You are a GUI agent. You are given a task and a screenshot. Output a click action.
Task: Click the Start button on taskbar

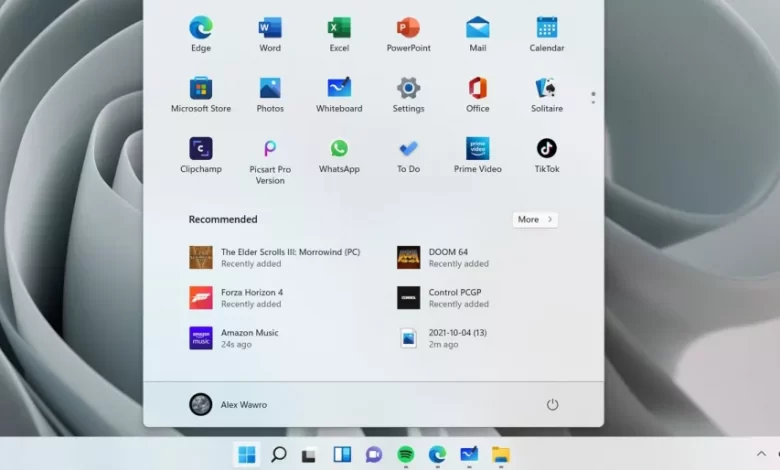[x=247, y=454]
